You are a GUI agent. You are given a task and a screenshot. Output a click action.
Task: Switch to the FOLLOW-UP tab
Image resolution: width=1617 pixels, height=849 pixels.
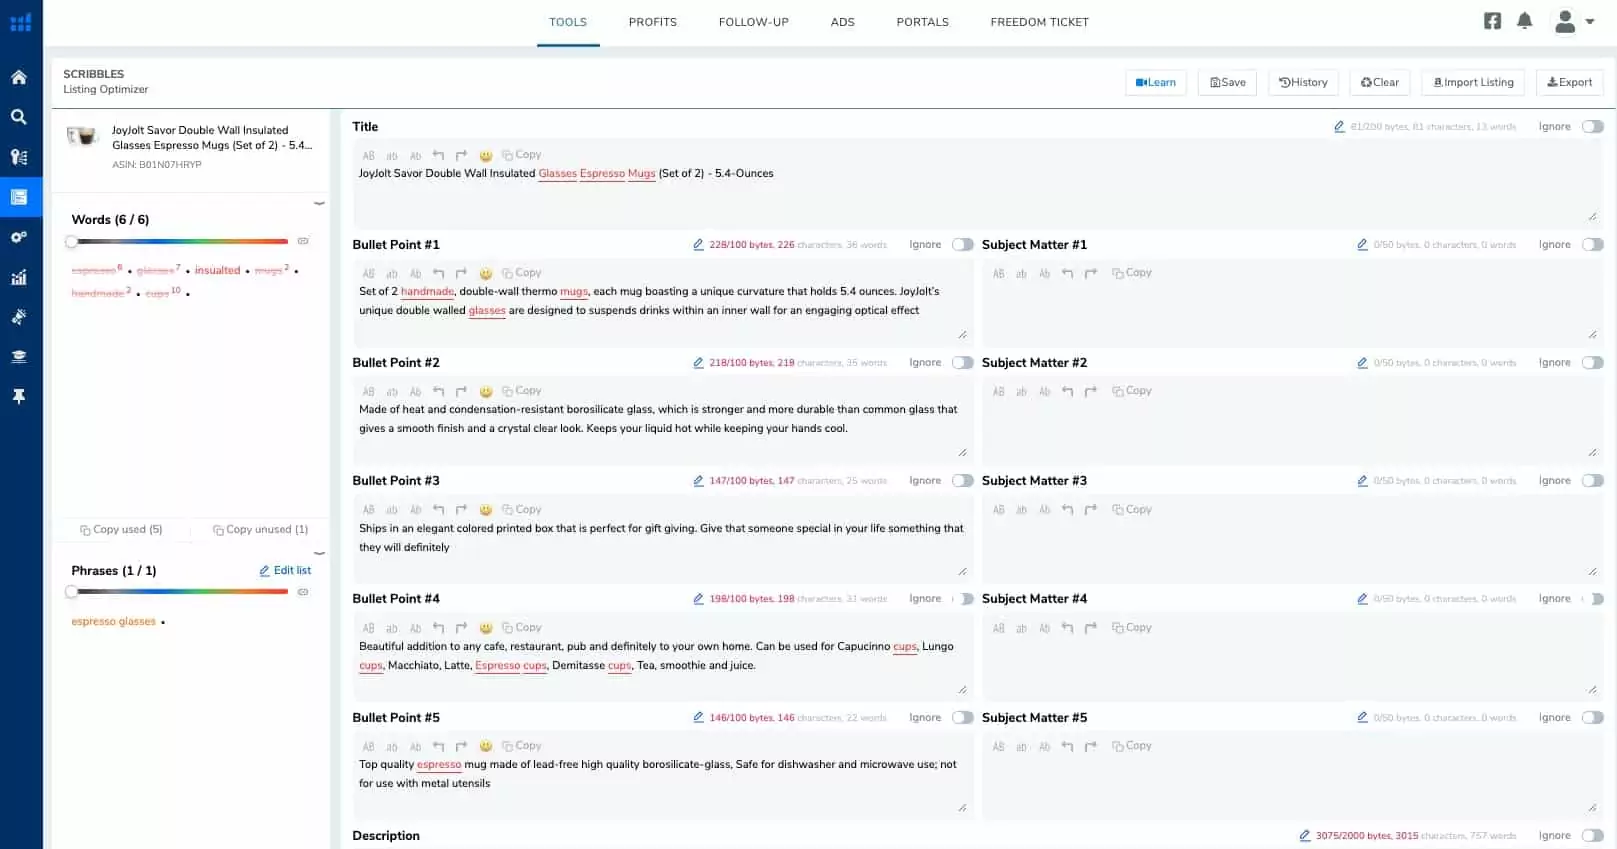[x=754, y=22]
